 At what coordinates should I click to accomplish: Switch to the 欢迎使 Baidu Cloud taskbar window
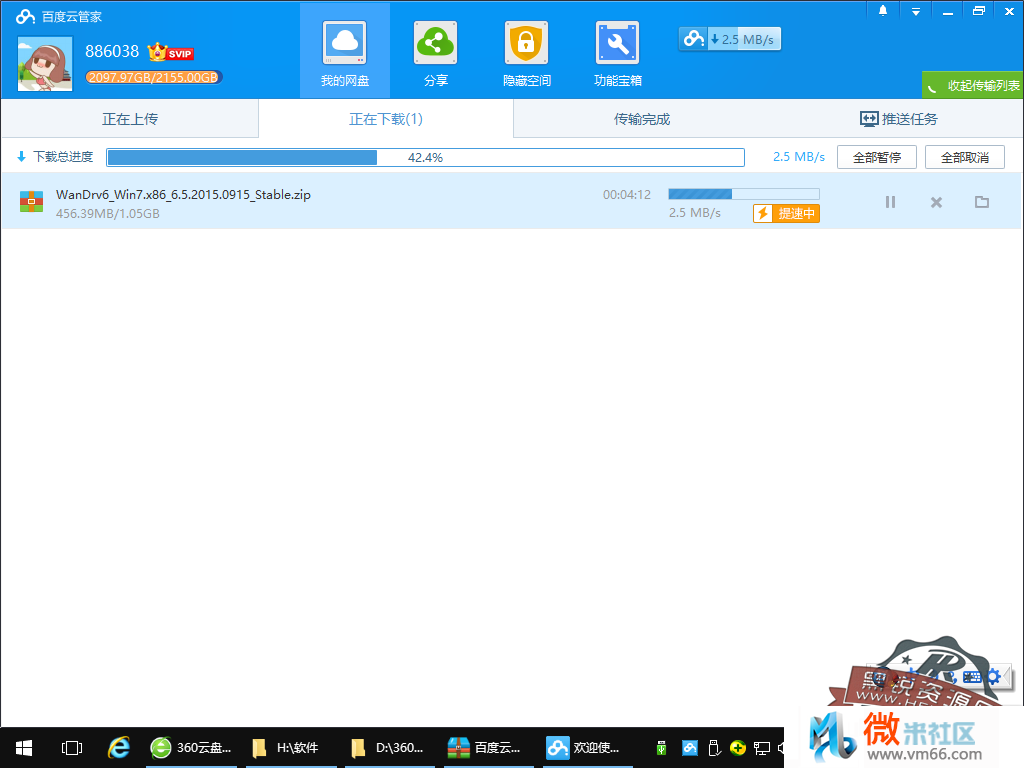point(588,748)
